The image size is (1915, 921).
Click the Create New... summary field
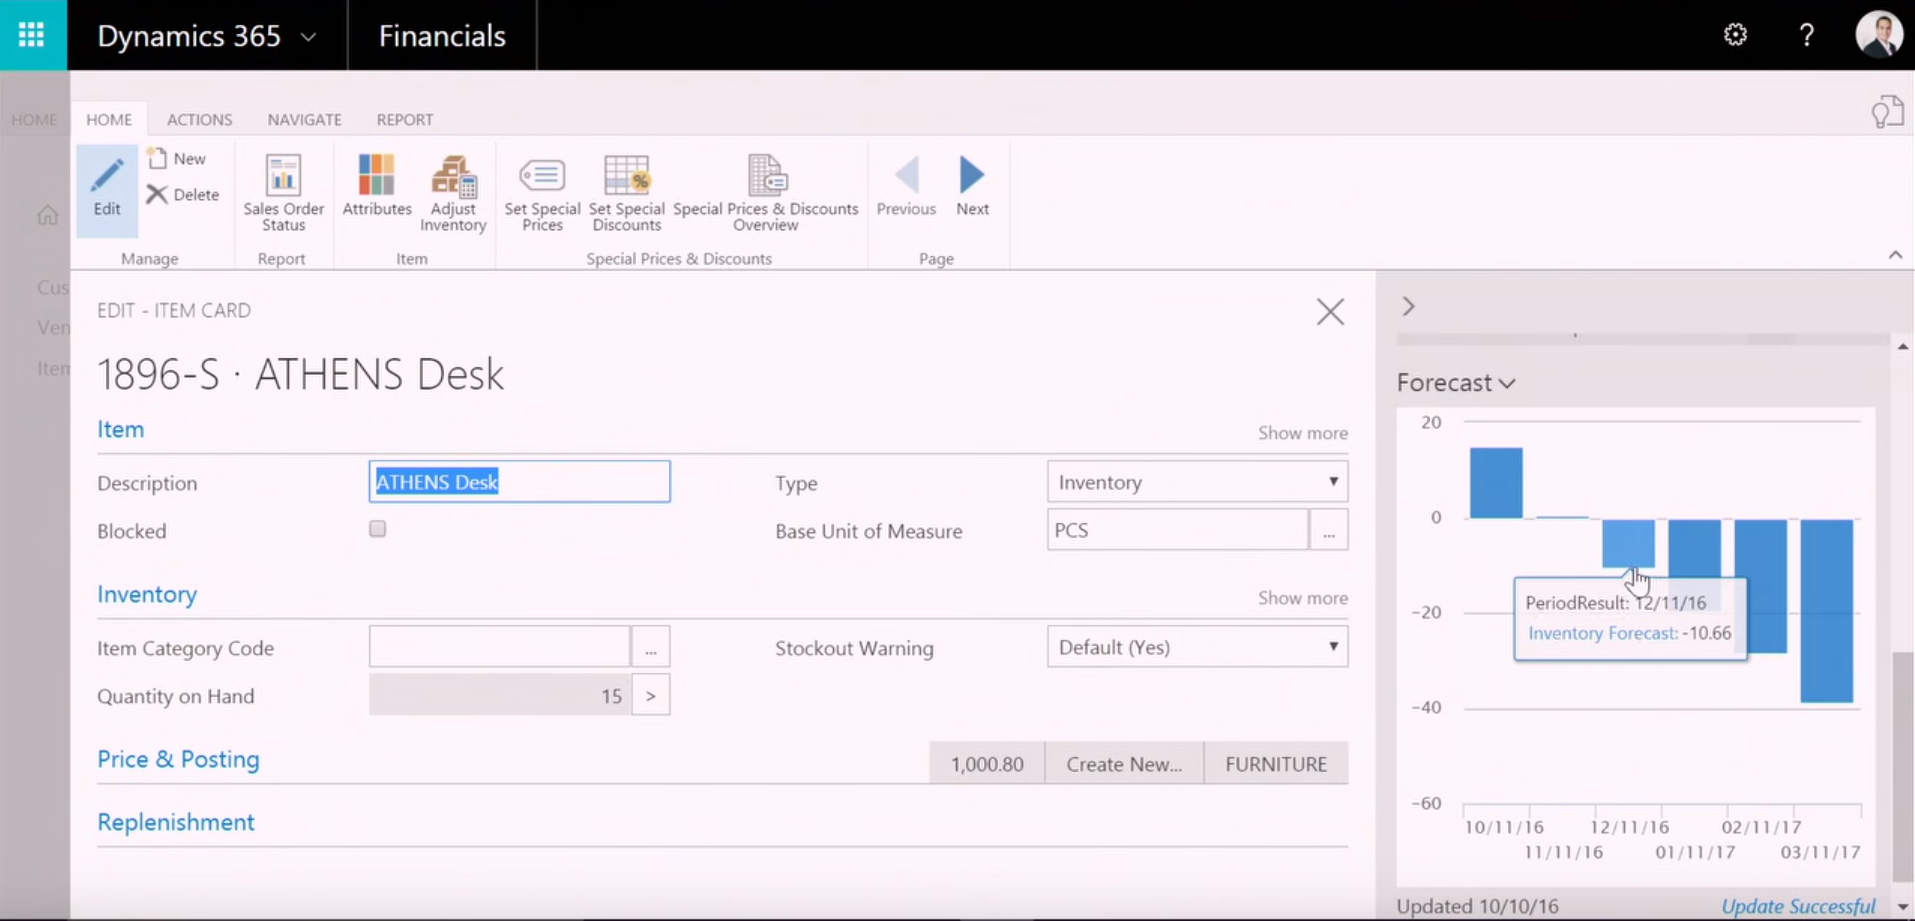coord(1124,764)
